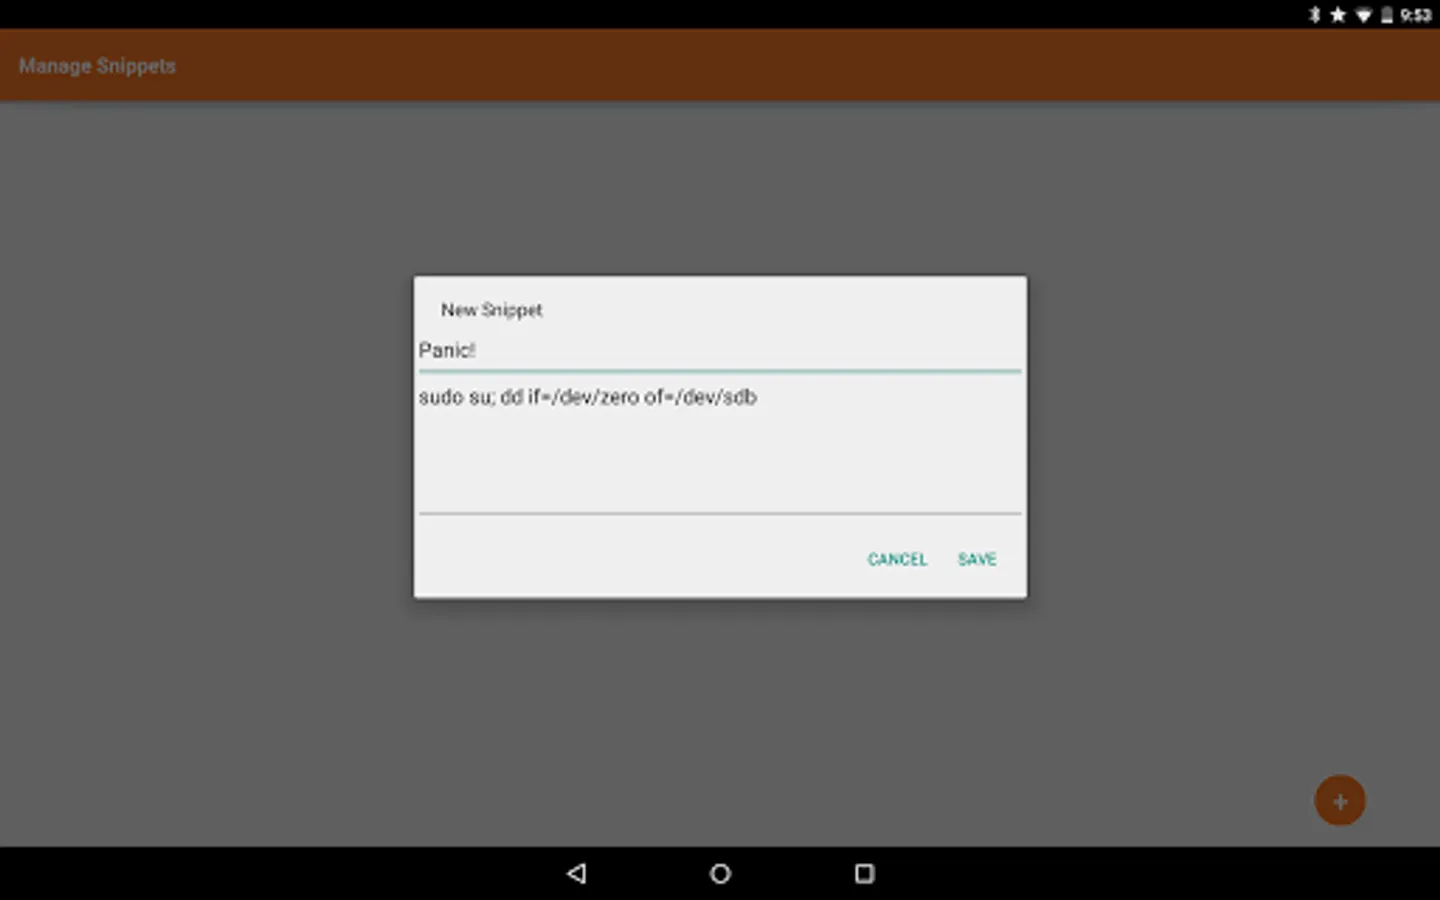Viewport: 1440px width, 900px height.
Task: Focus the snippet command text field
Action: (x=720, y=446)
